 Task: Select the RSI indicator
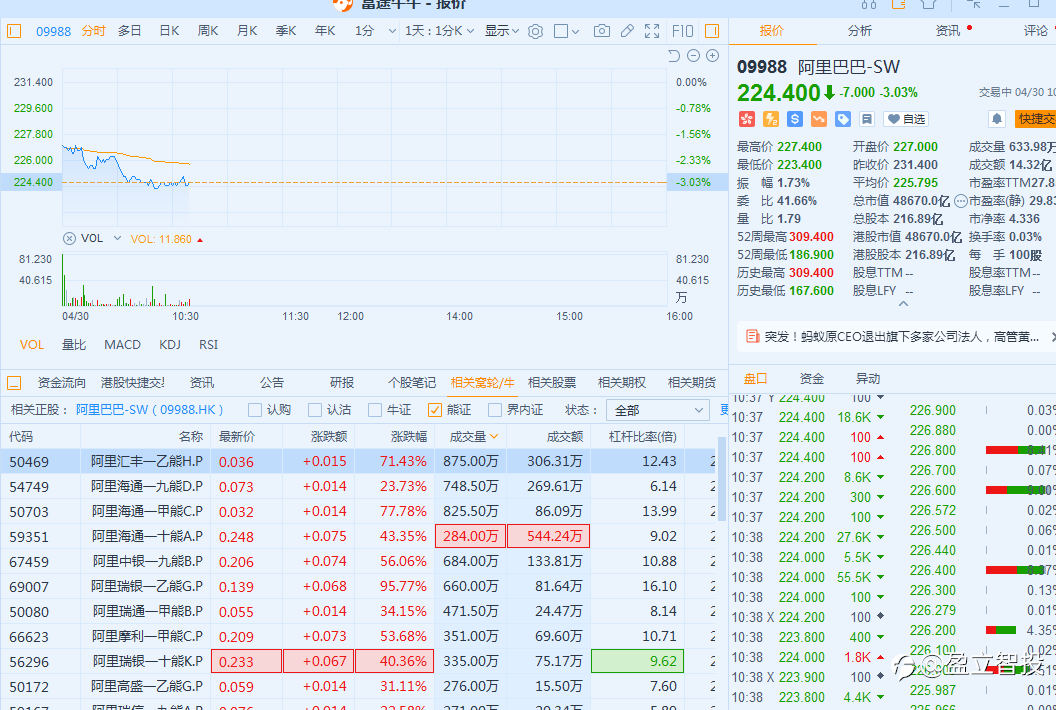pos(208,345)
